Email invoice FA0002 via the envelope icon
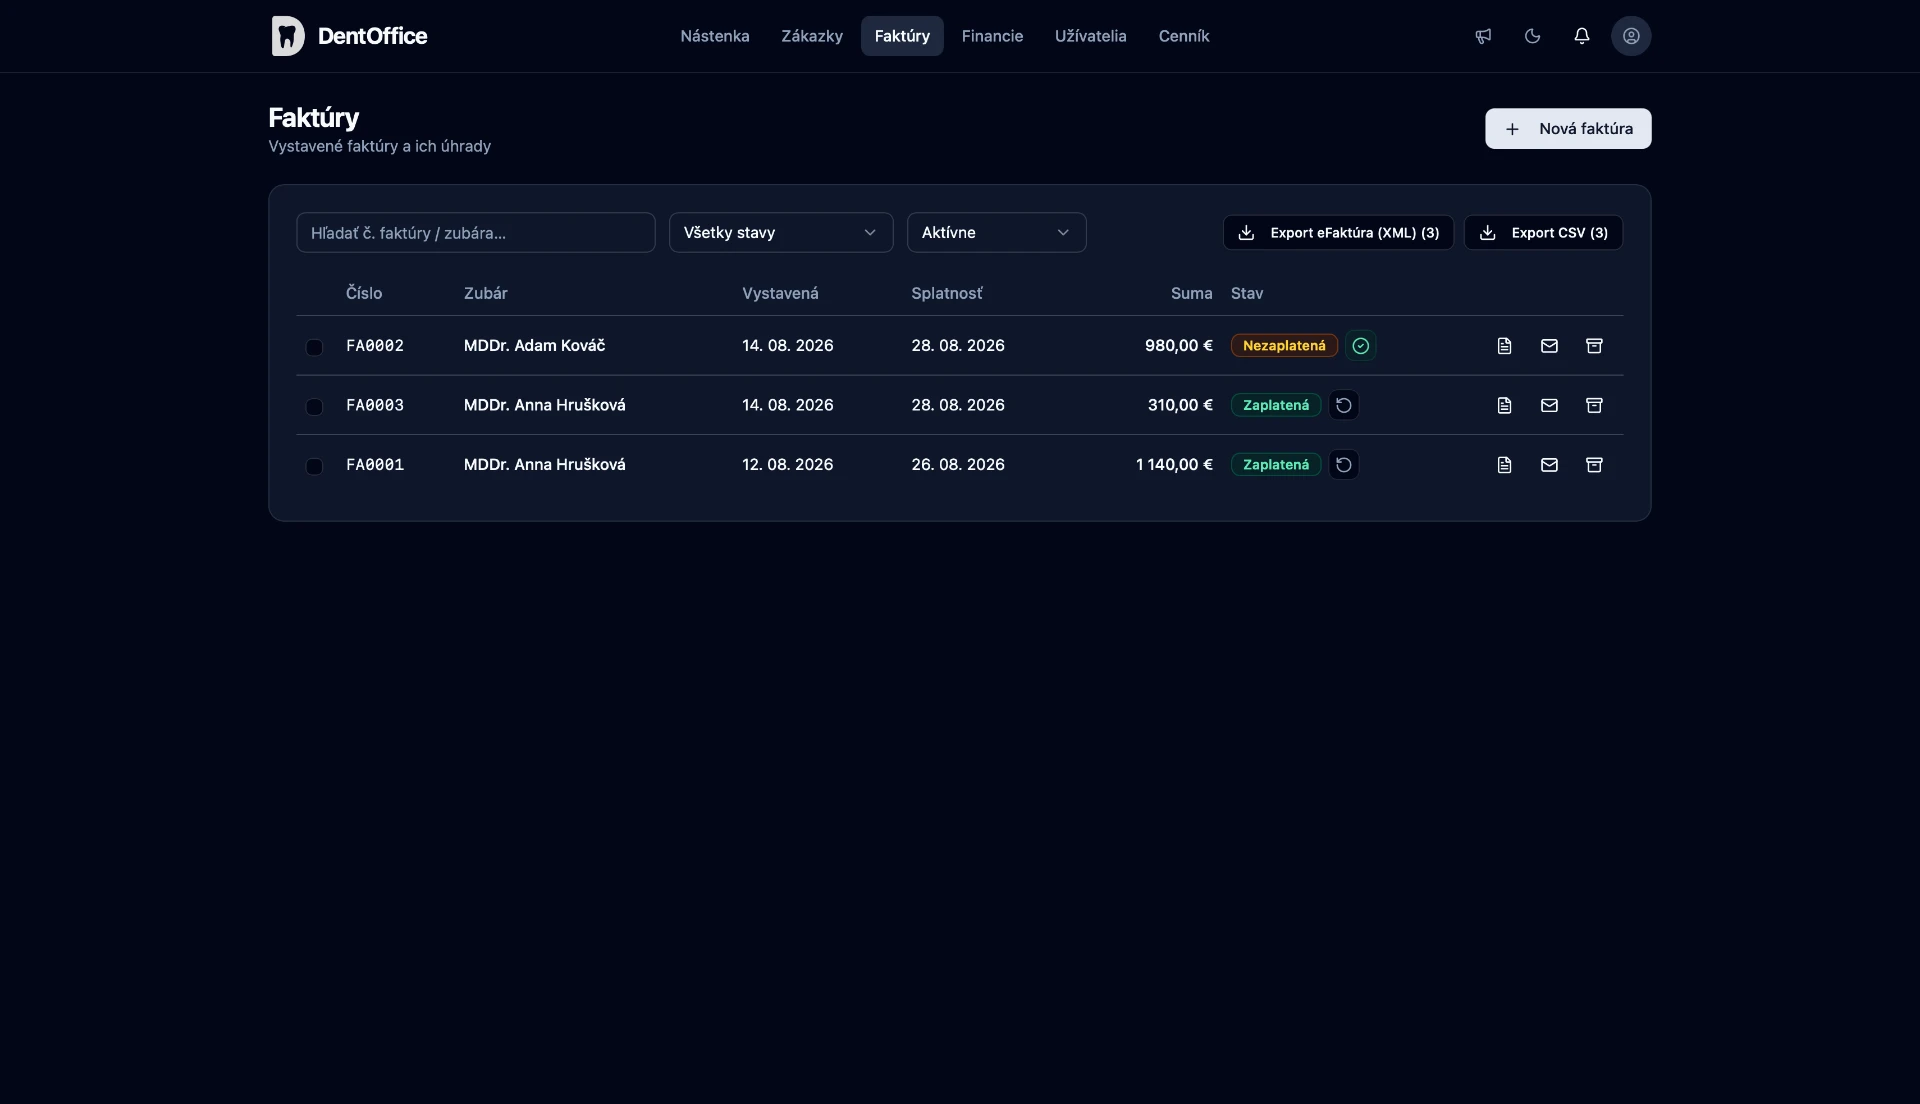The image size is (1920, 1104). pos(1549,346)
